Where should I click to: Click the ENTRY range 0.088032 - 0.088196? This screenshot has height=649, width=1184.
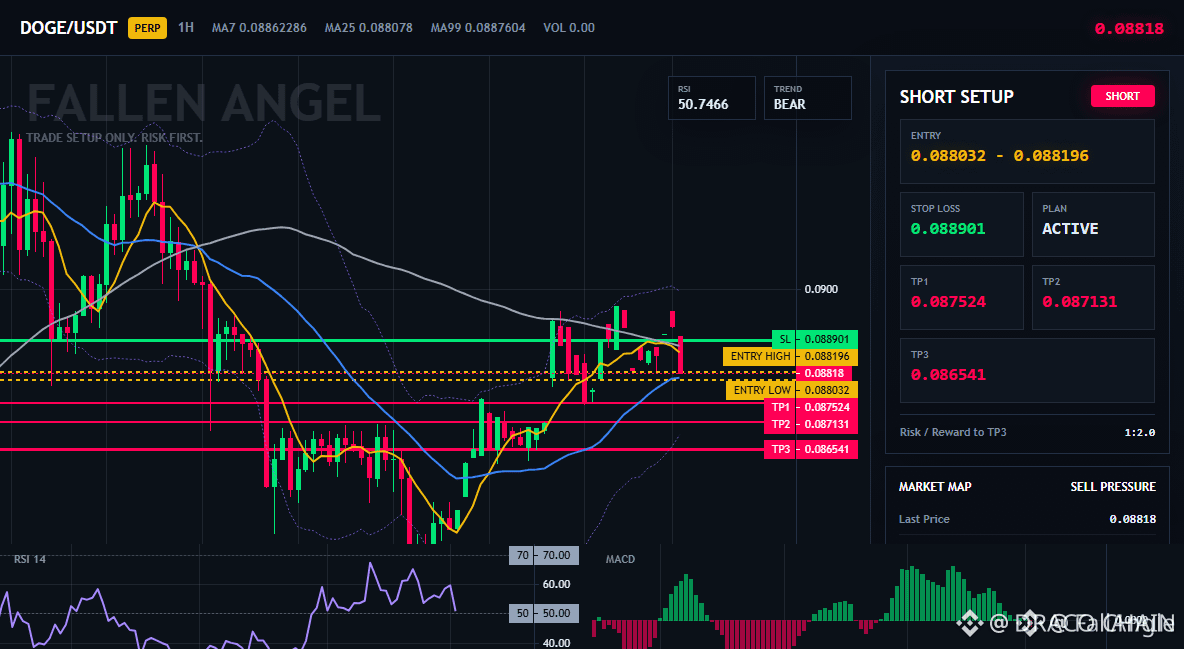(x=999, y=156)
